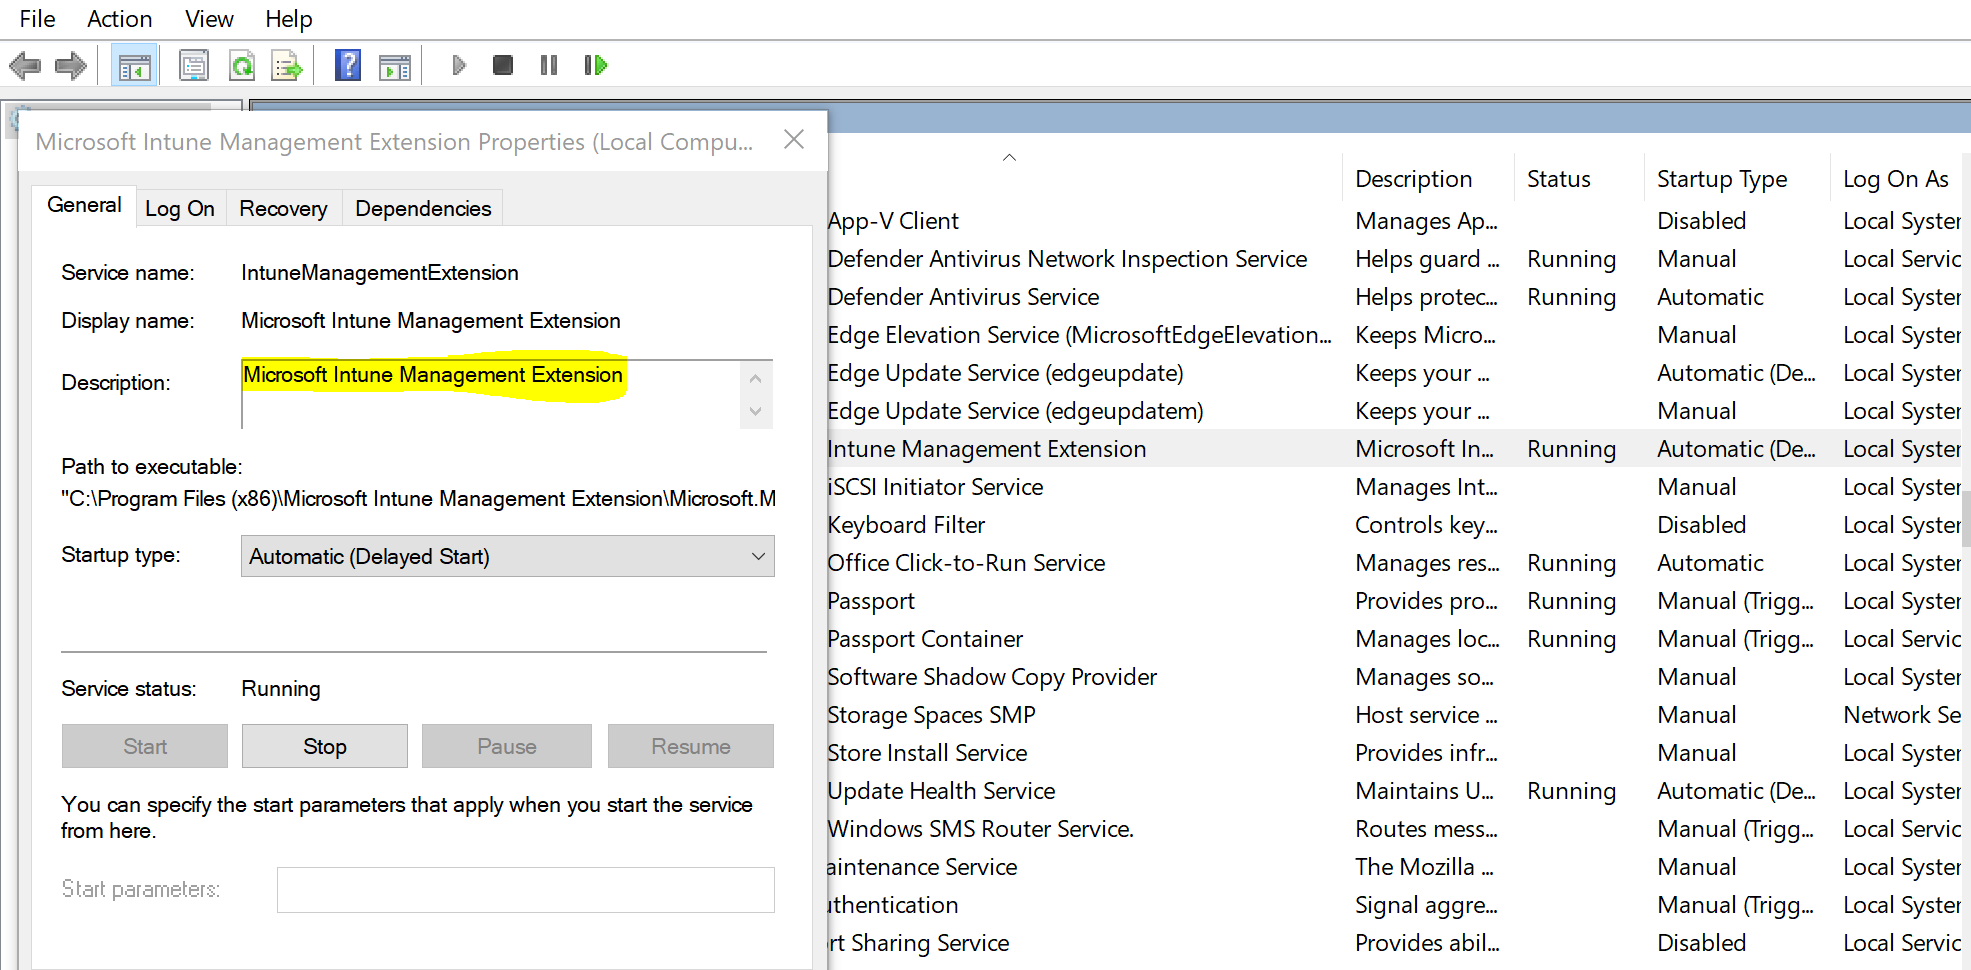The image size is (1971, 970).
Task: Open the Export List icon
Action: point(287,64)
